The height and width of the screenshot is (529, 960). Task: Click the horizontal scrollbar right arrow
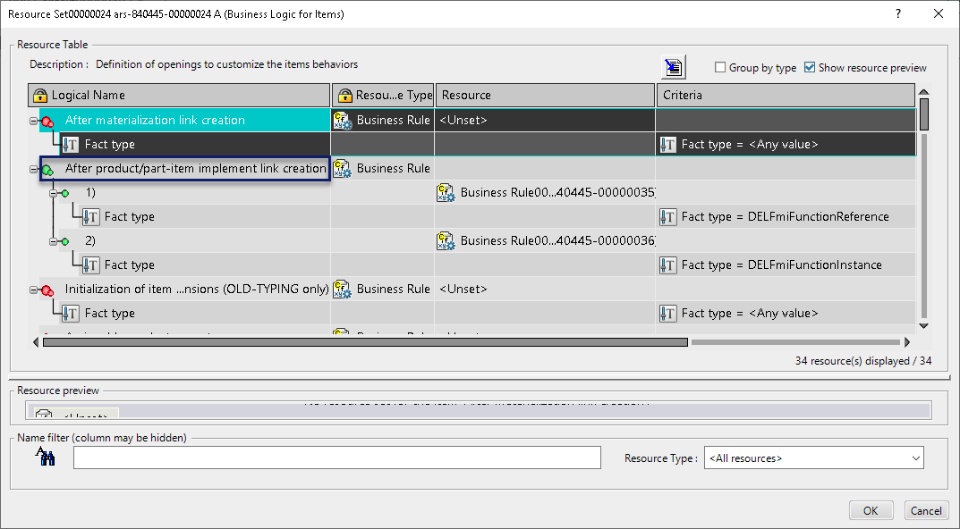[907, 342]
